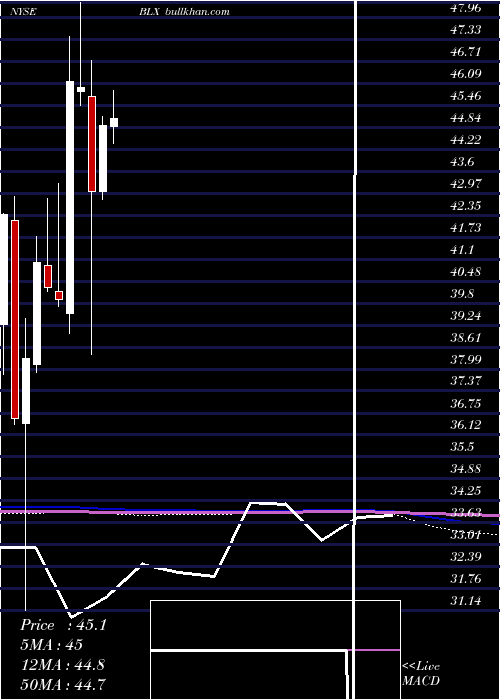Screen dimensions: 500x700
Task: Click the 34.25 price axis label
Action: (466, 491)
